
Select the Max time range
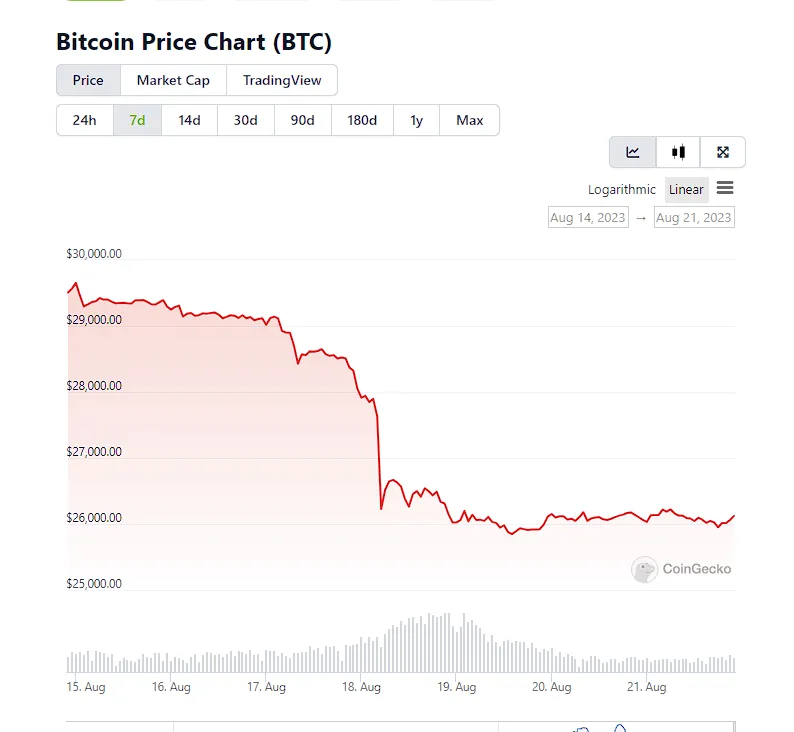pyautogui.click(x=469, y=120)
